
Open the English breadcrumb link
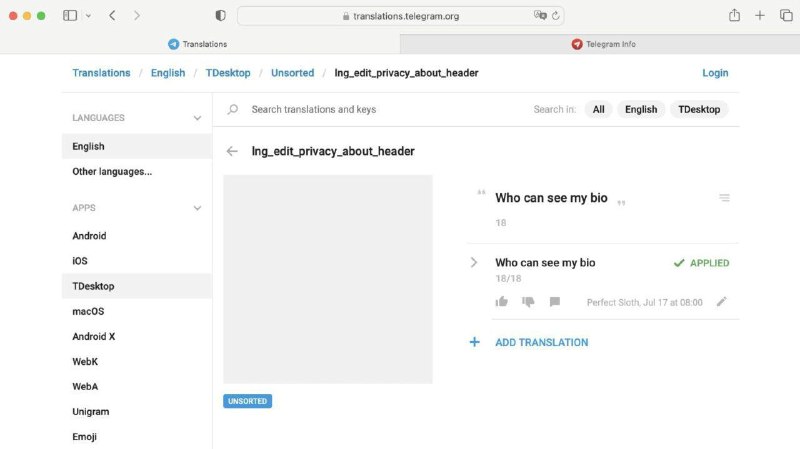click(168, 73)
